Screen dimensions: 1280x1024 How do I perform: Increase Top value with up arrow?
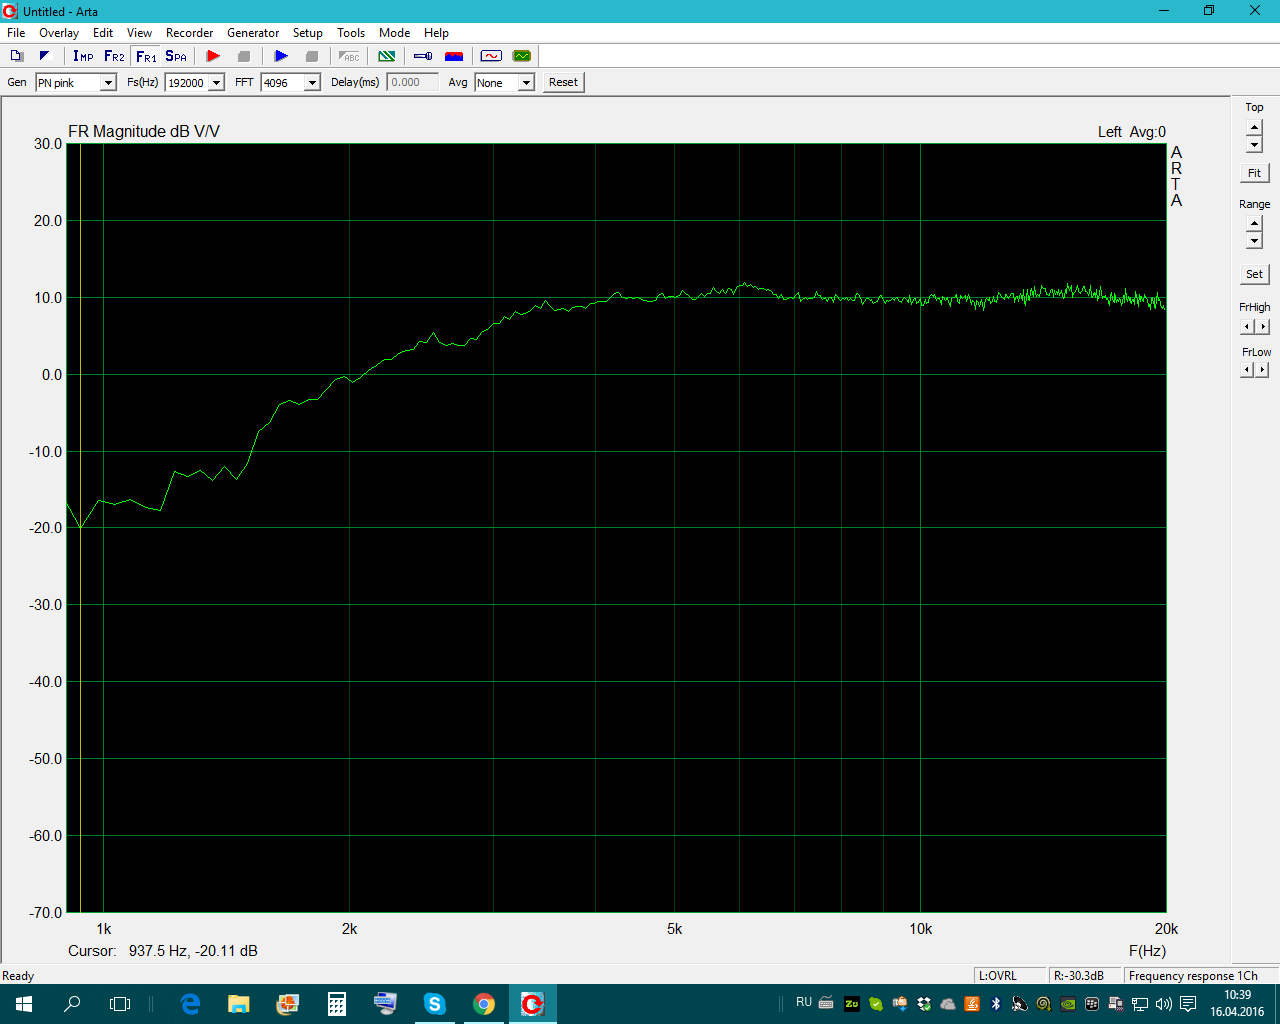pos(1254,127)
